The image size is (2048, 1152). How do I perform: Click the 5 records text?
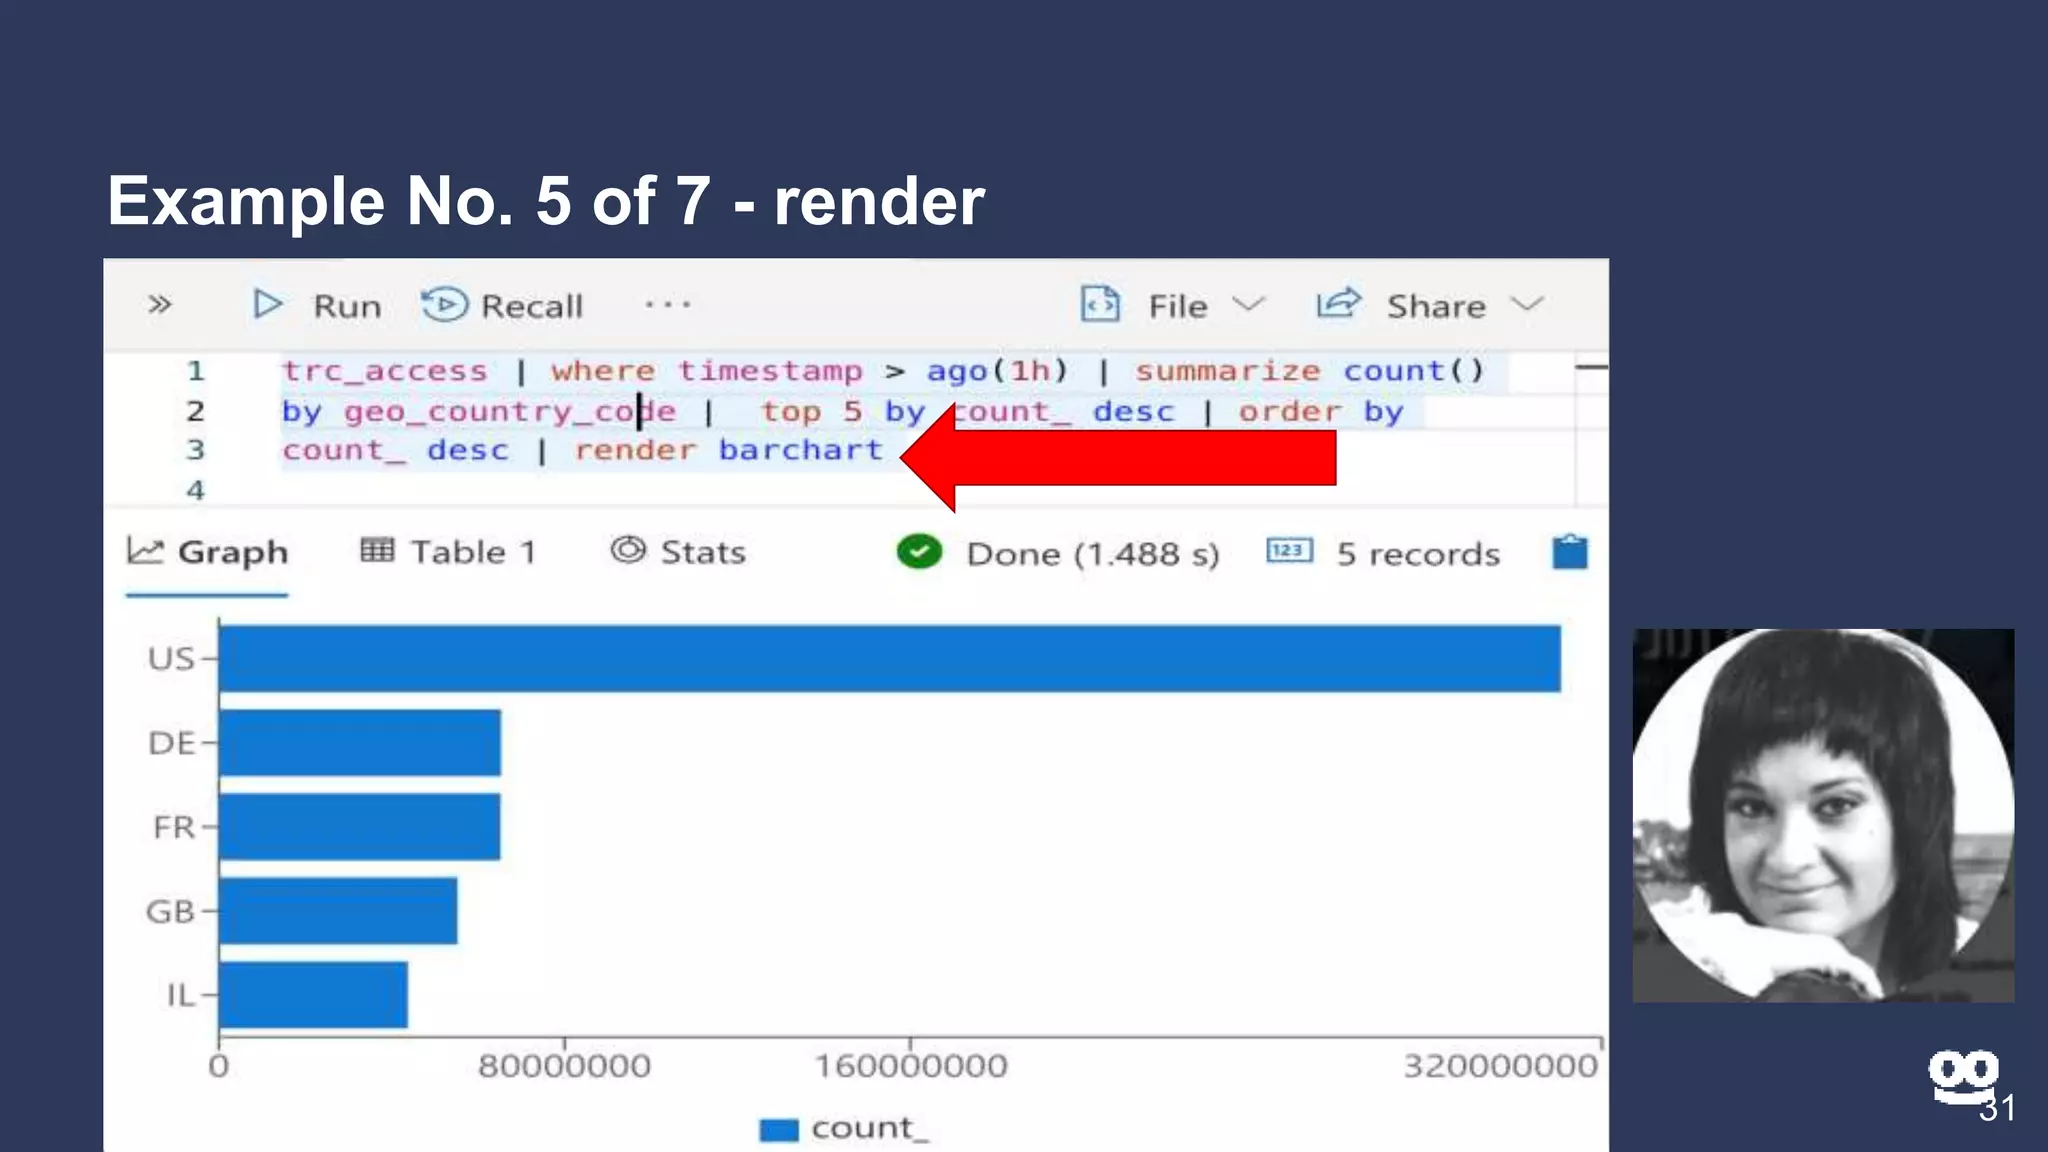1418,554
